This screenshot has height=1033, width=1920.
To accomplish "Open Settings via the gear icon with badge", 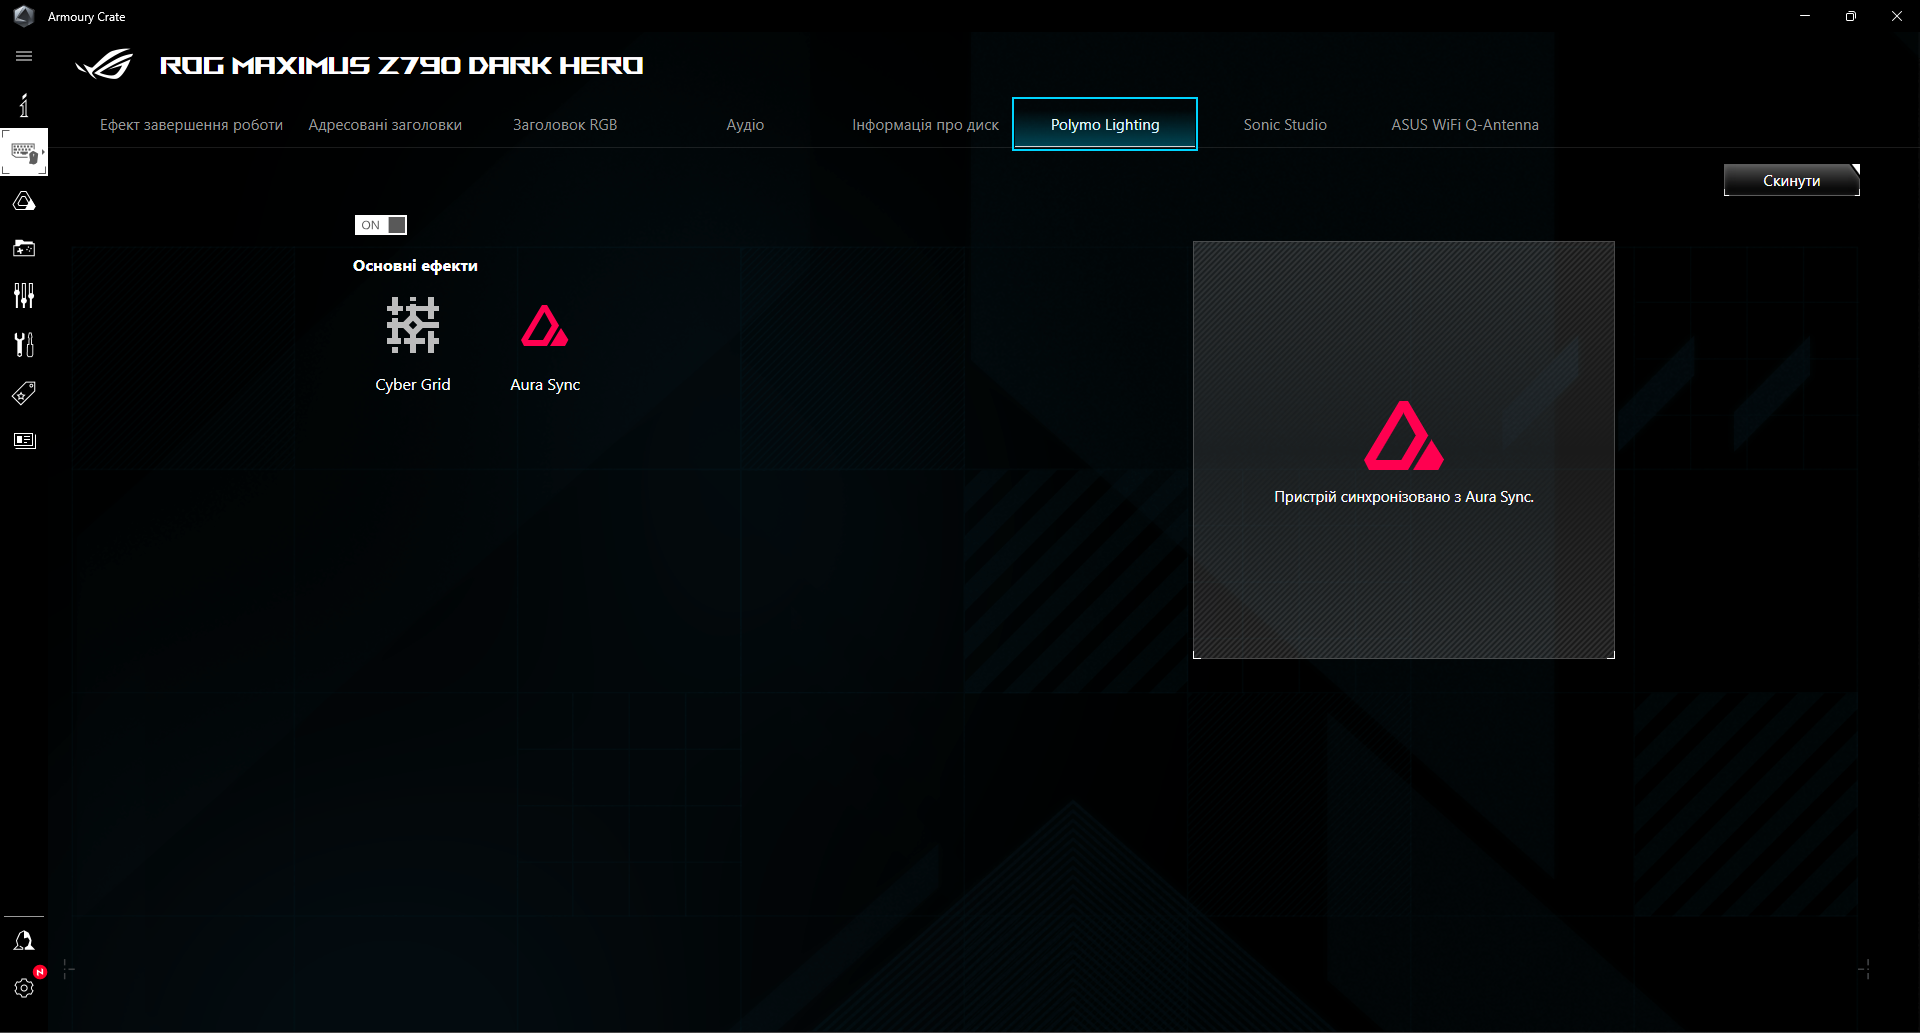I will (24, 988).
